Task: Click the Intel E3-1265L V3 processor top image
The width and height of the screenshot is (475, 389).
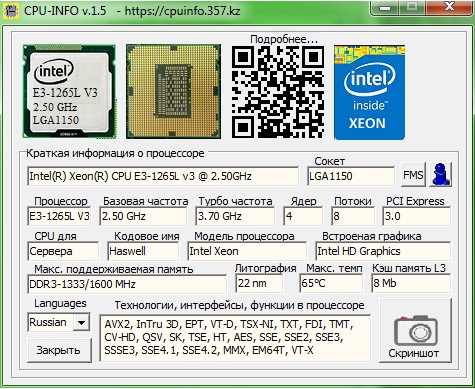Action: tap(69, 91)
